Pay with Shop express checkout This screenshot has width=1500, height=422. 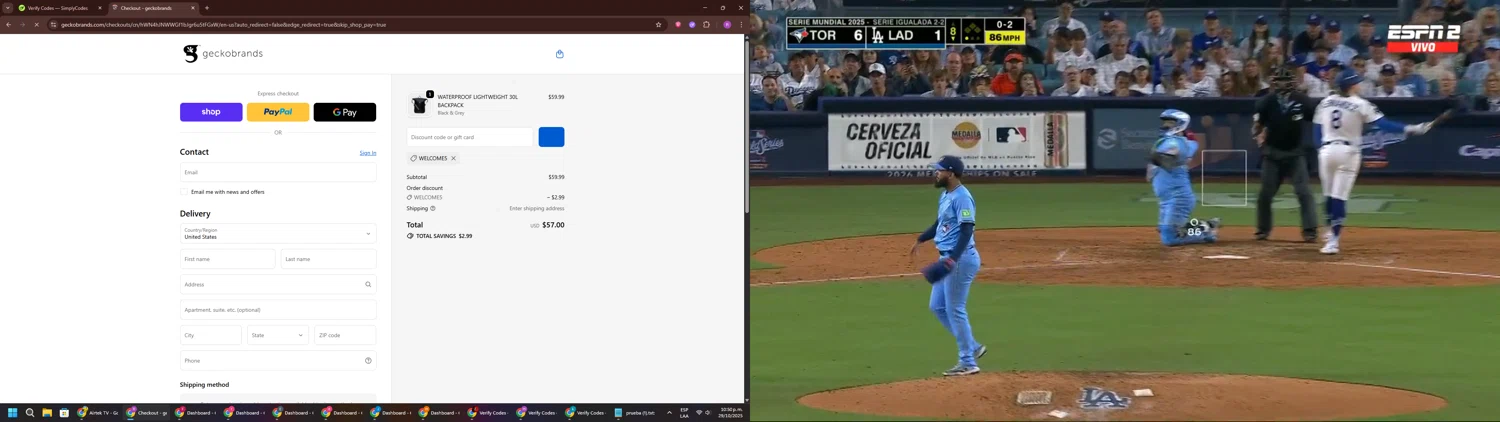tap(211, 112)
